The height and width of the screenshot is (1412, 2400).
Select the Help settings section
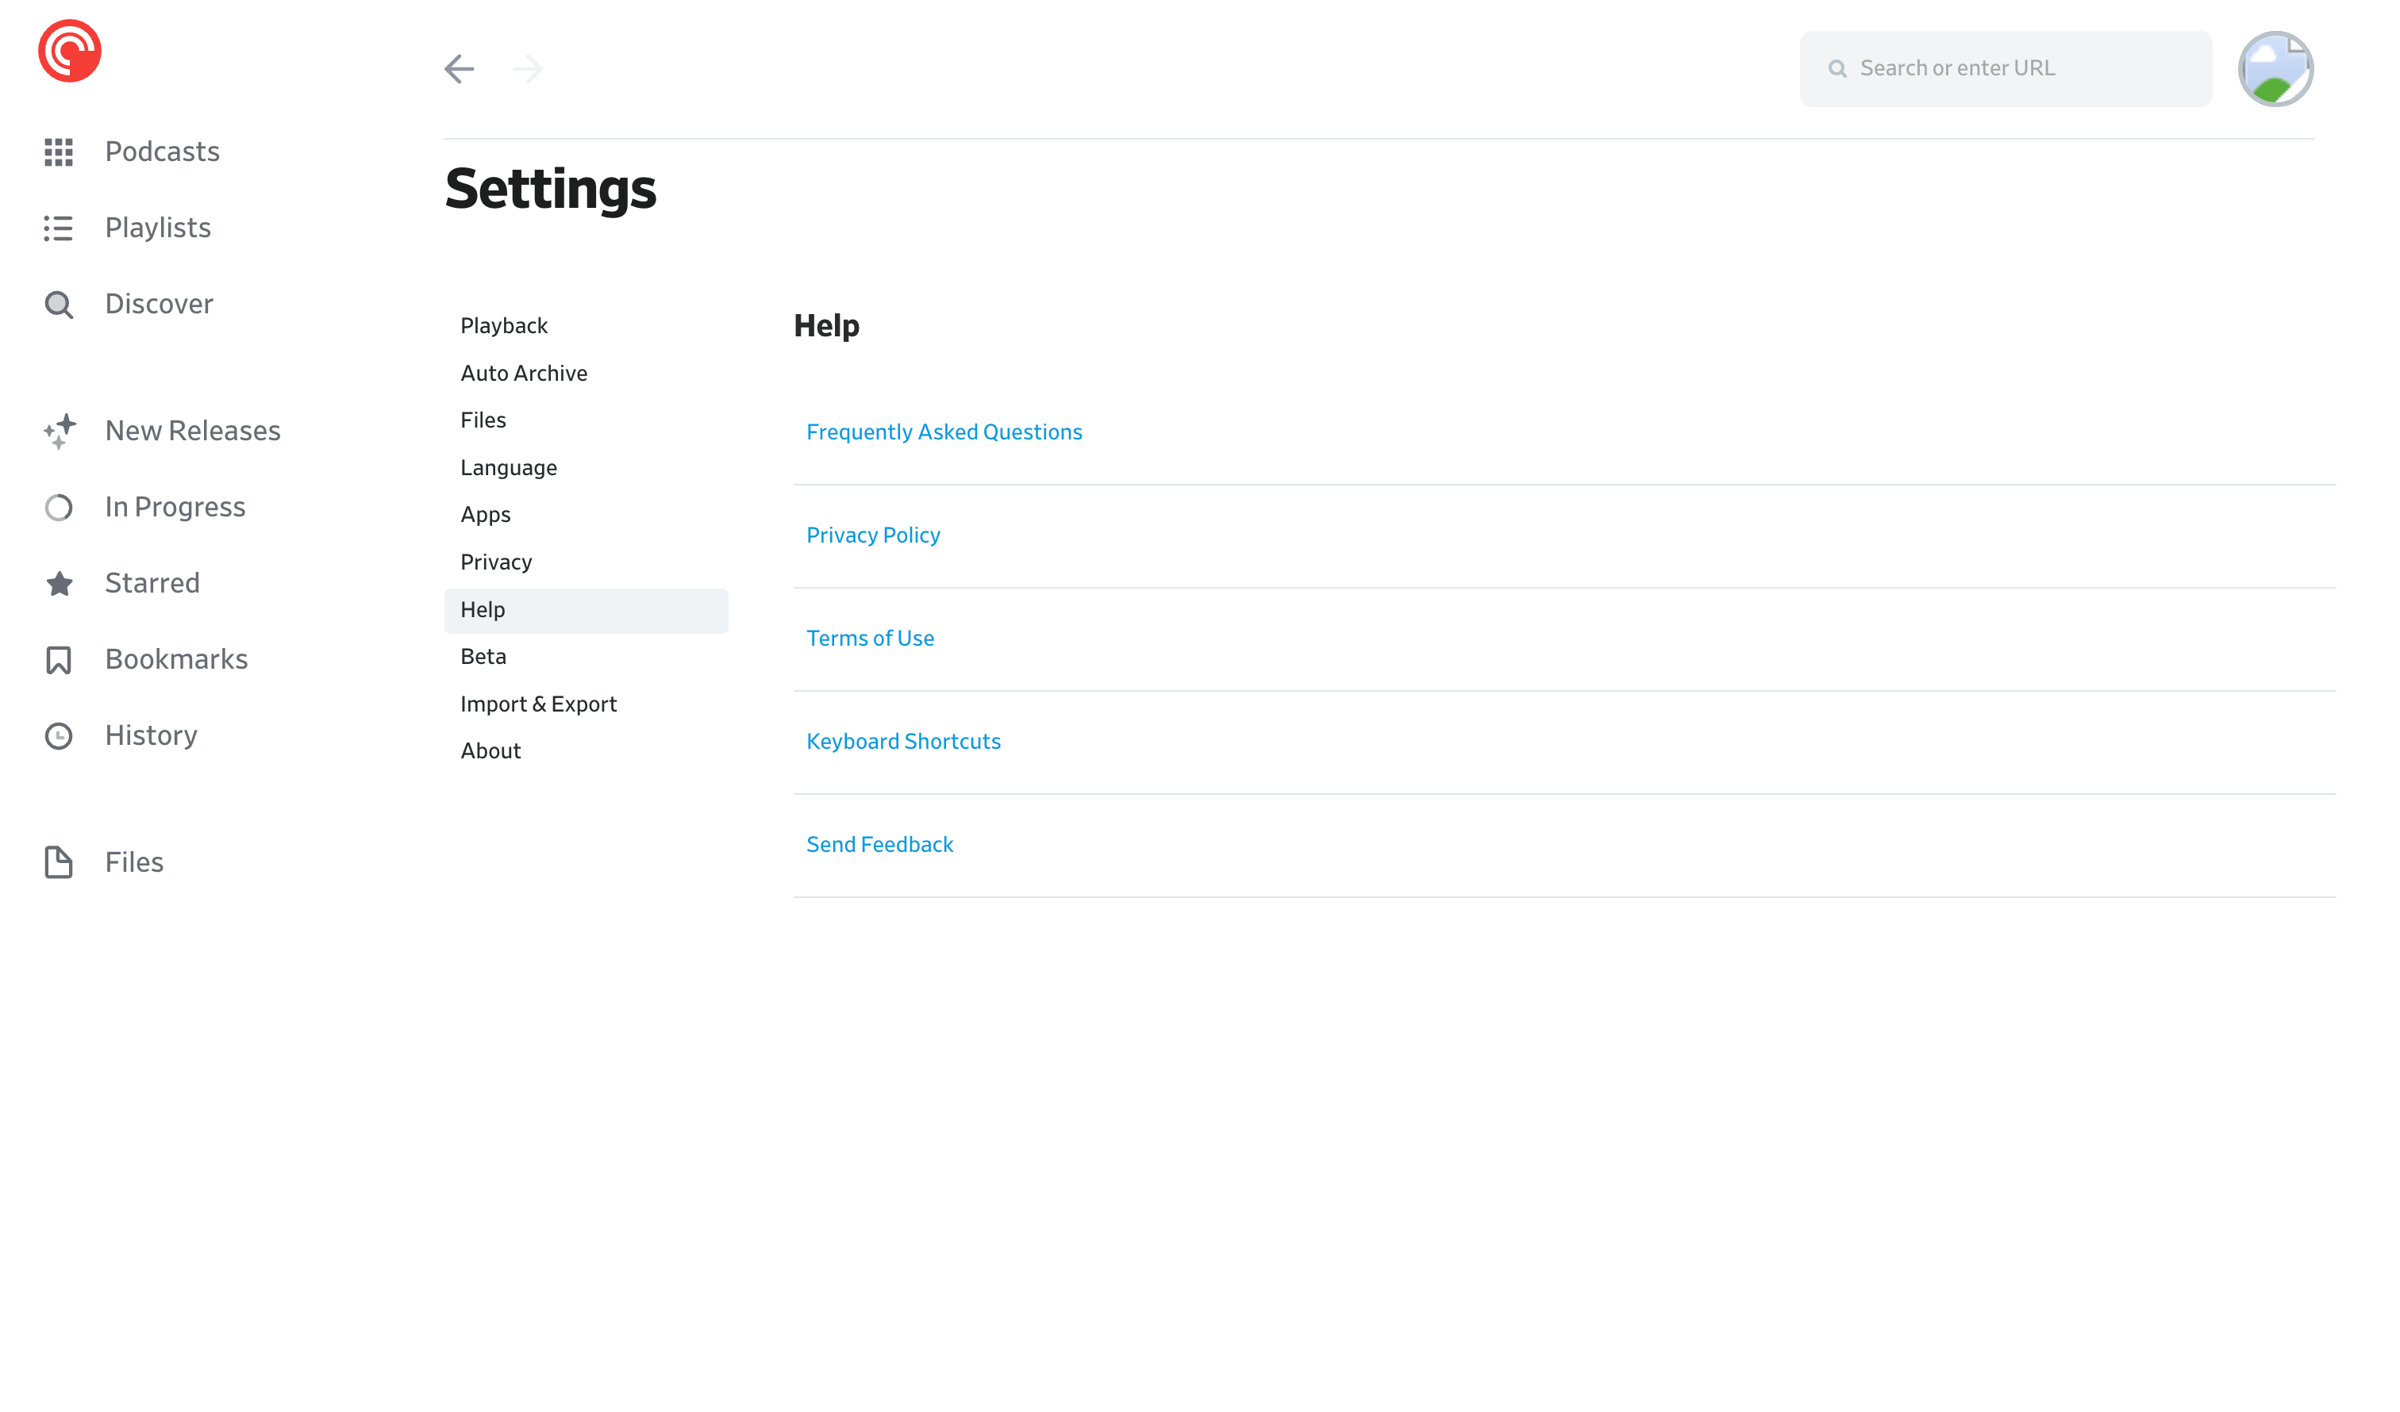pyautogui.click(x=586, y=610)
